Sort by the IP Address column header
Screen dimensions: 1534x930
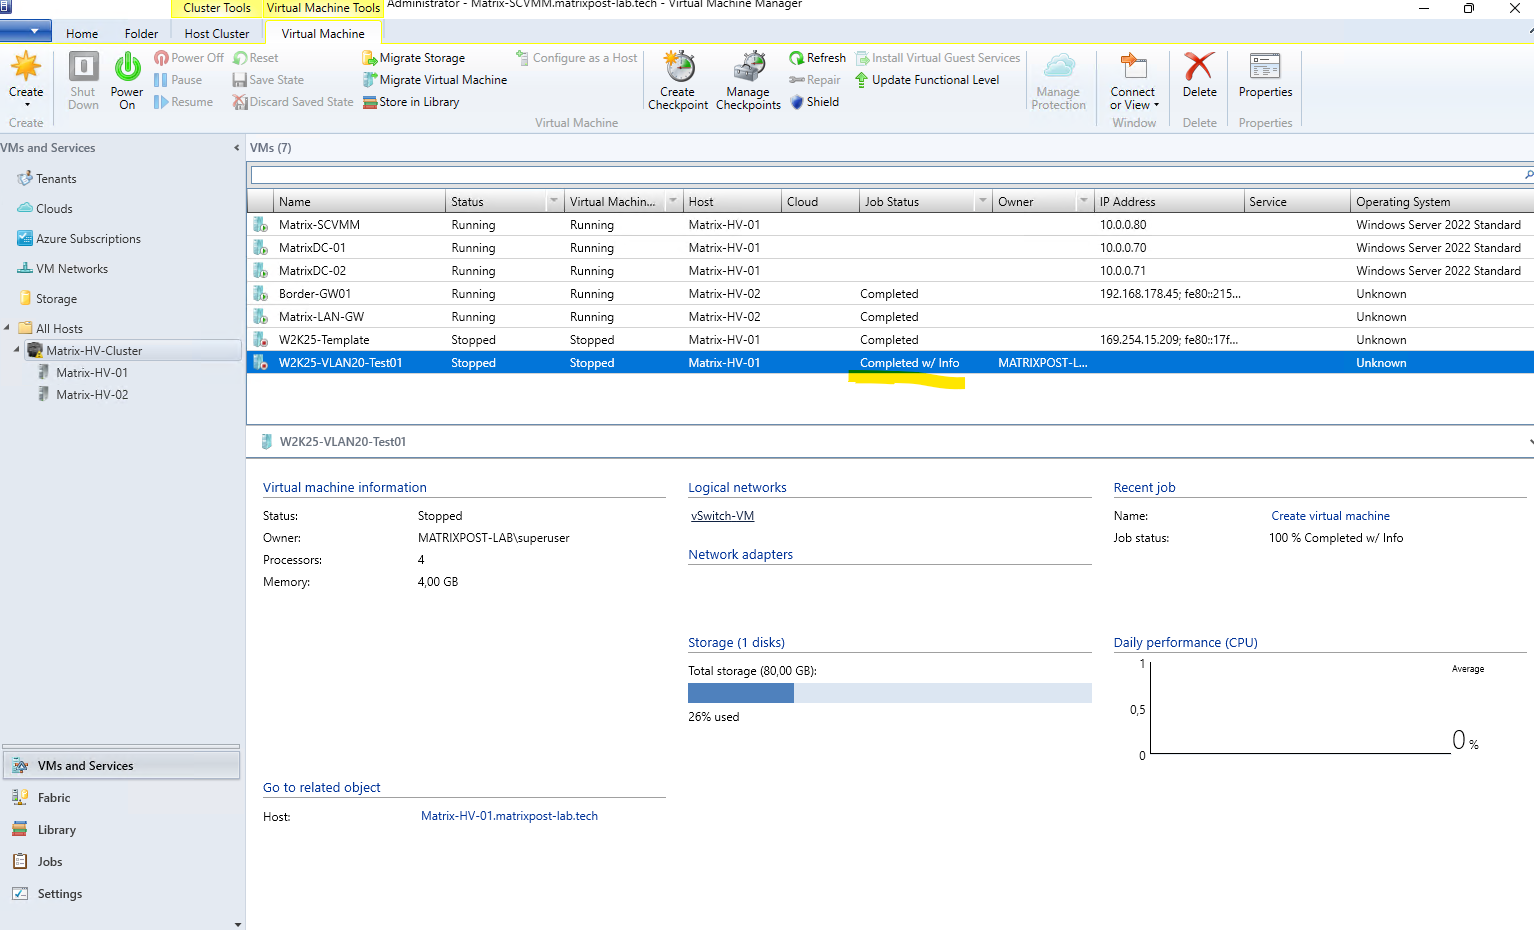tap(1169, 202)
